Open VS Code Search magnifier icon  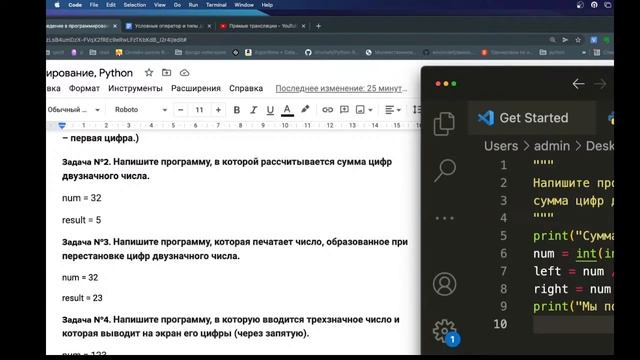tap(444, 170)
